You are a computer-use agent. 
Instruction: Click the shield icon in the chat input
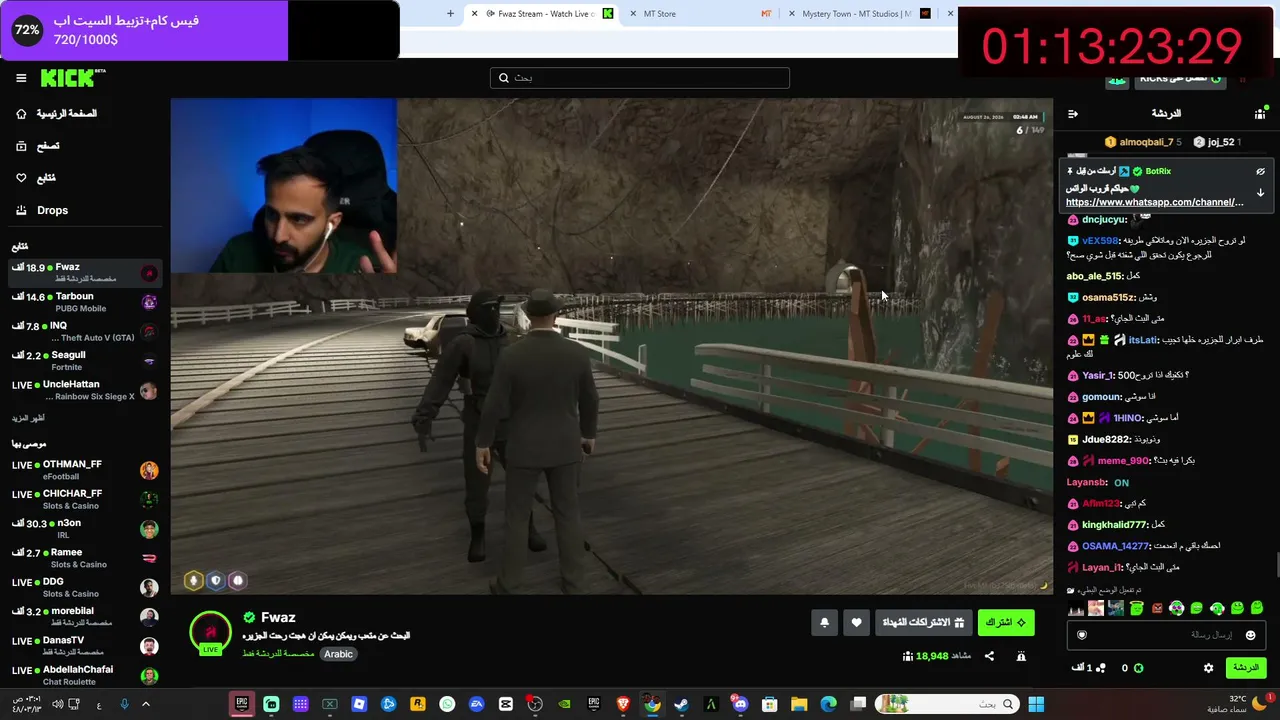click(x=1081, y=635)
